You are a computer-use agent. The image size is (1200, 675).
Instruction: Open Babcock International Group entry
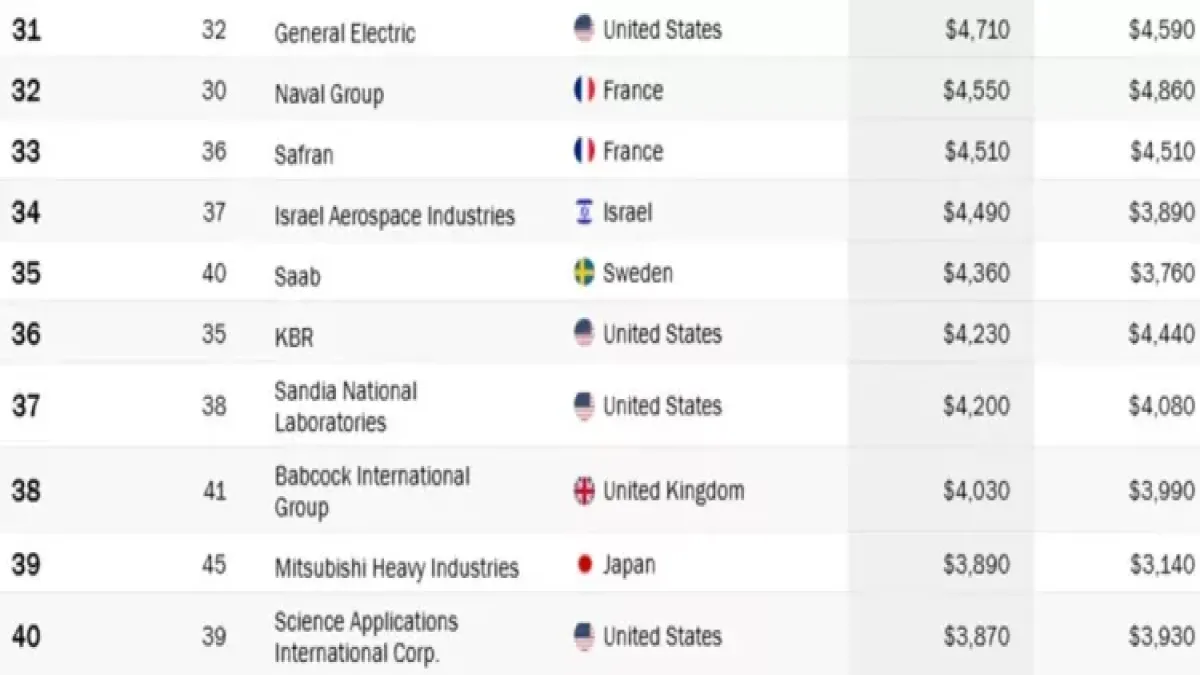tap(371, 491)
